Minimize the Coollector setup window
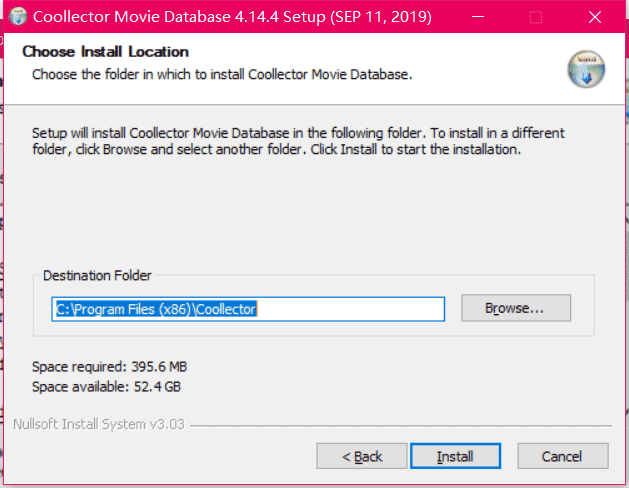The height and width of the screenshot is (488, 629). [478, 17]
